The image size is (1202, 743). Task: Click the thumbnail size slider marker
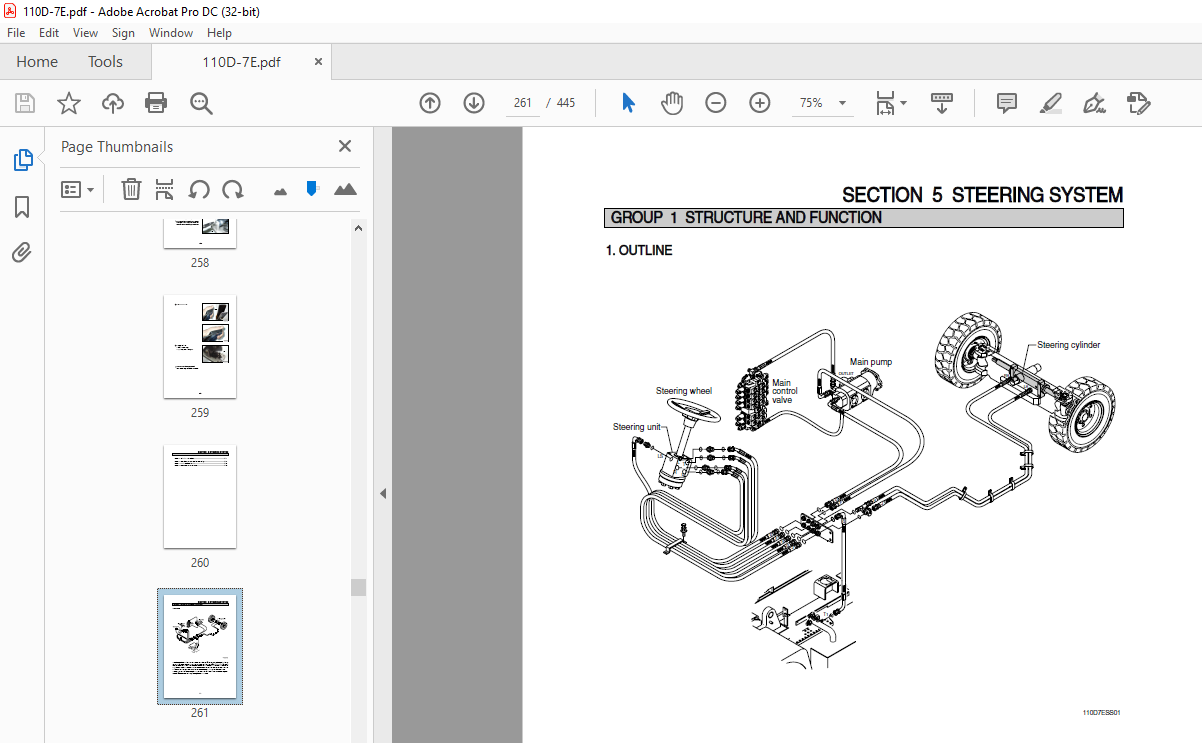[x=312, y=188]
